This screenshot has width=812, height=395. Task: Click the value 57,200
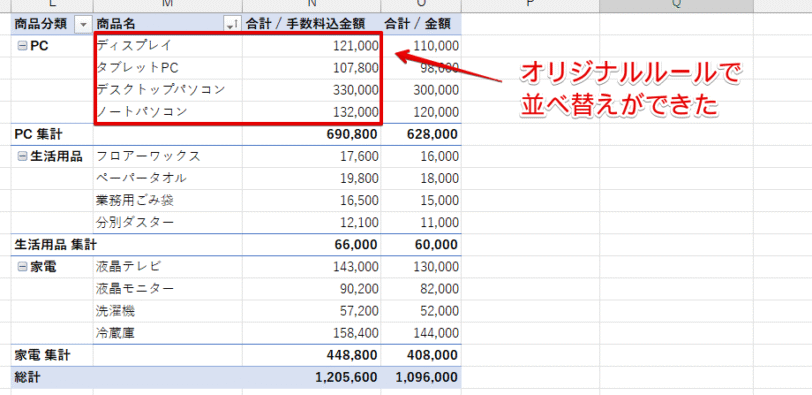(x=359, y=311)
